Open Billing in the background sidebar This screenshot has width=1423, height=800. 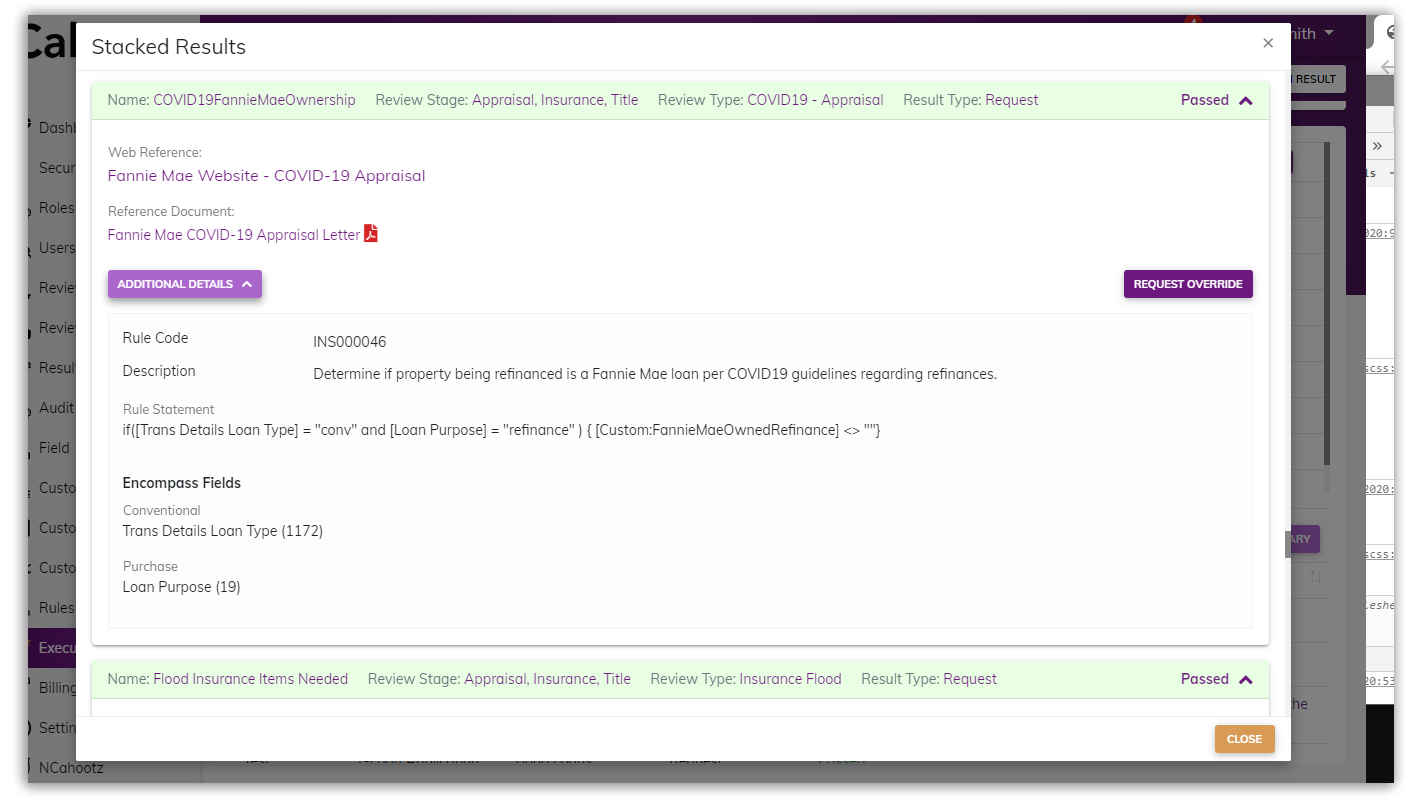(57, 688)
